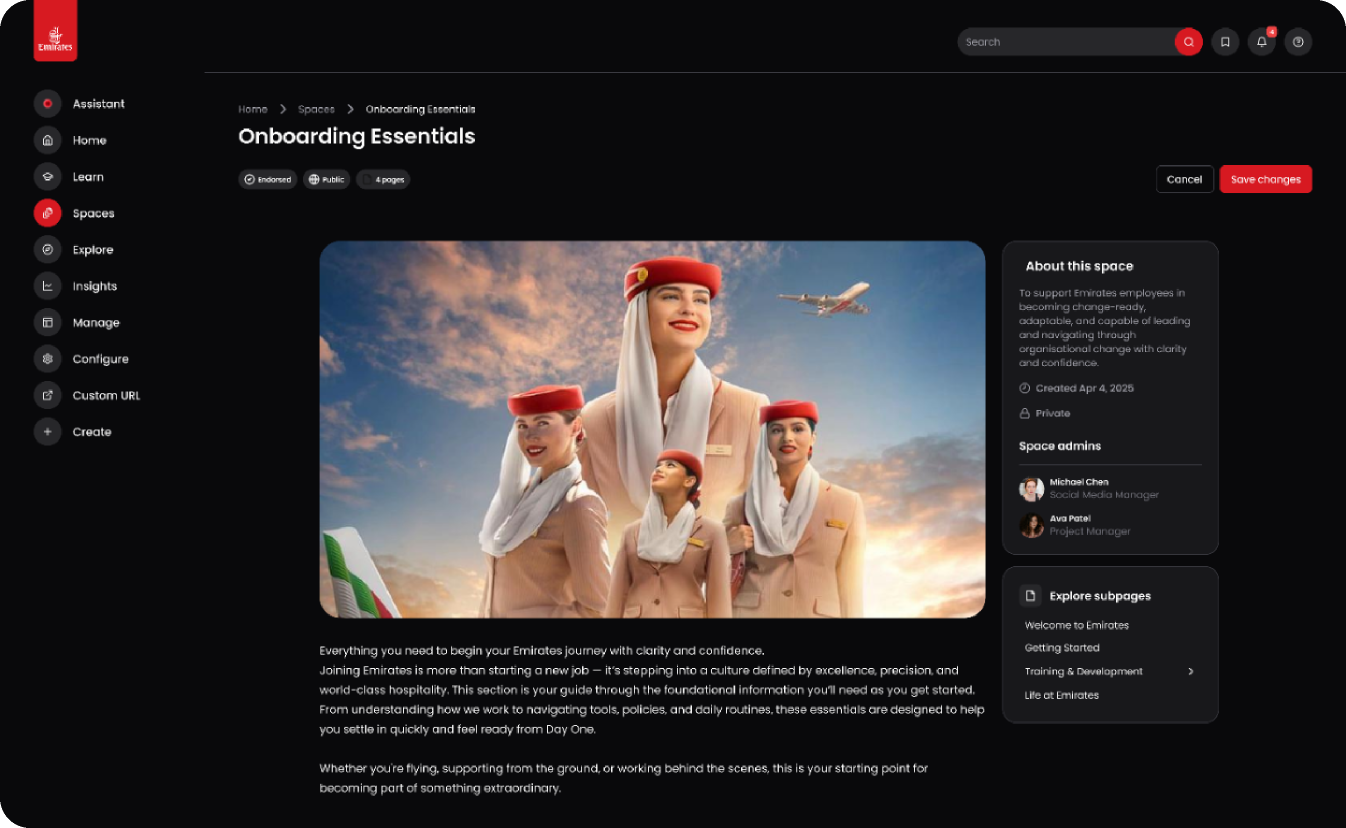Open the Assistant menu label
The image size is (1346, 828).
click(x=99, y=104)
